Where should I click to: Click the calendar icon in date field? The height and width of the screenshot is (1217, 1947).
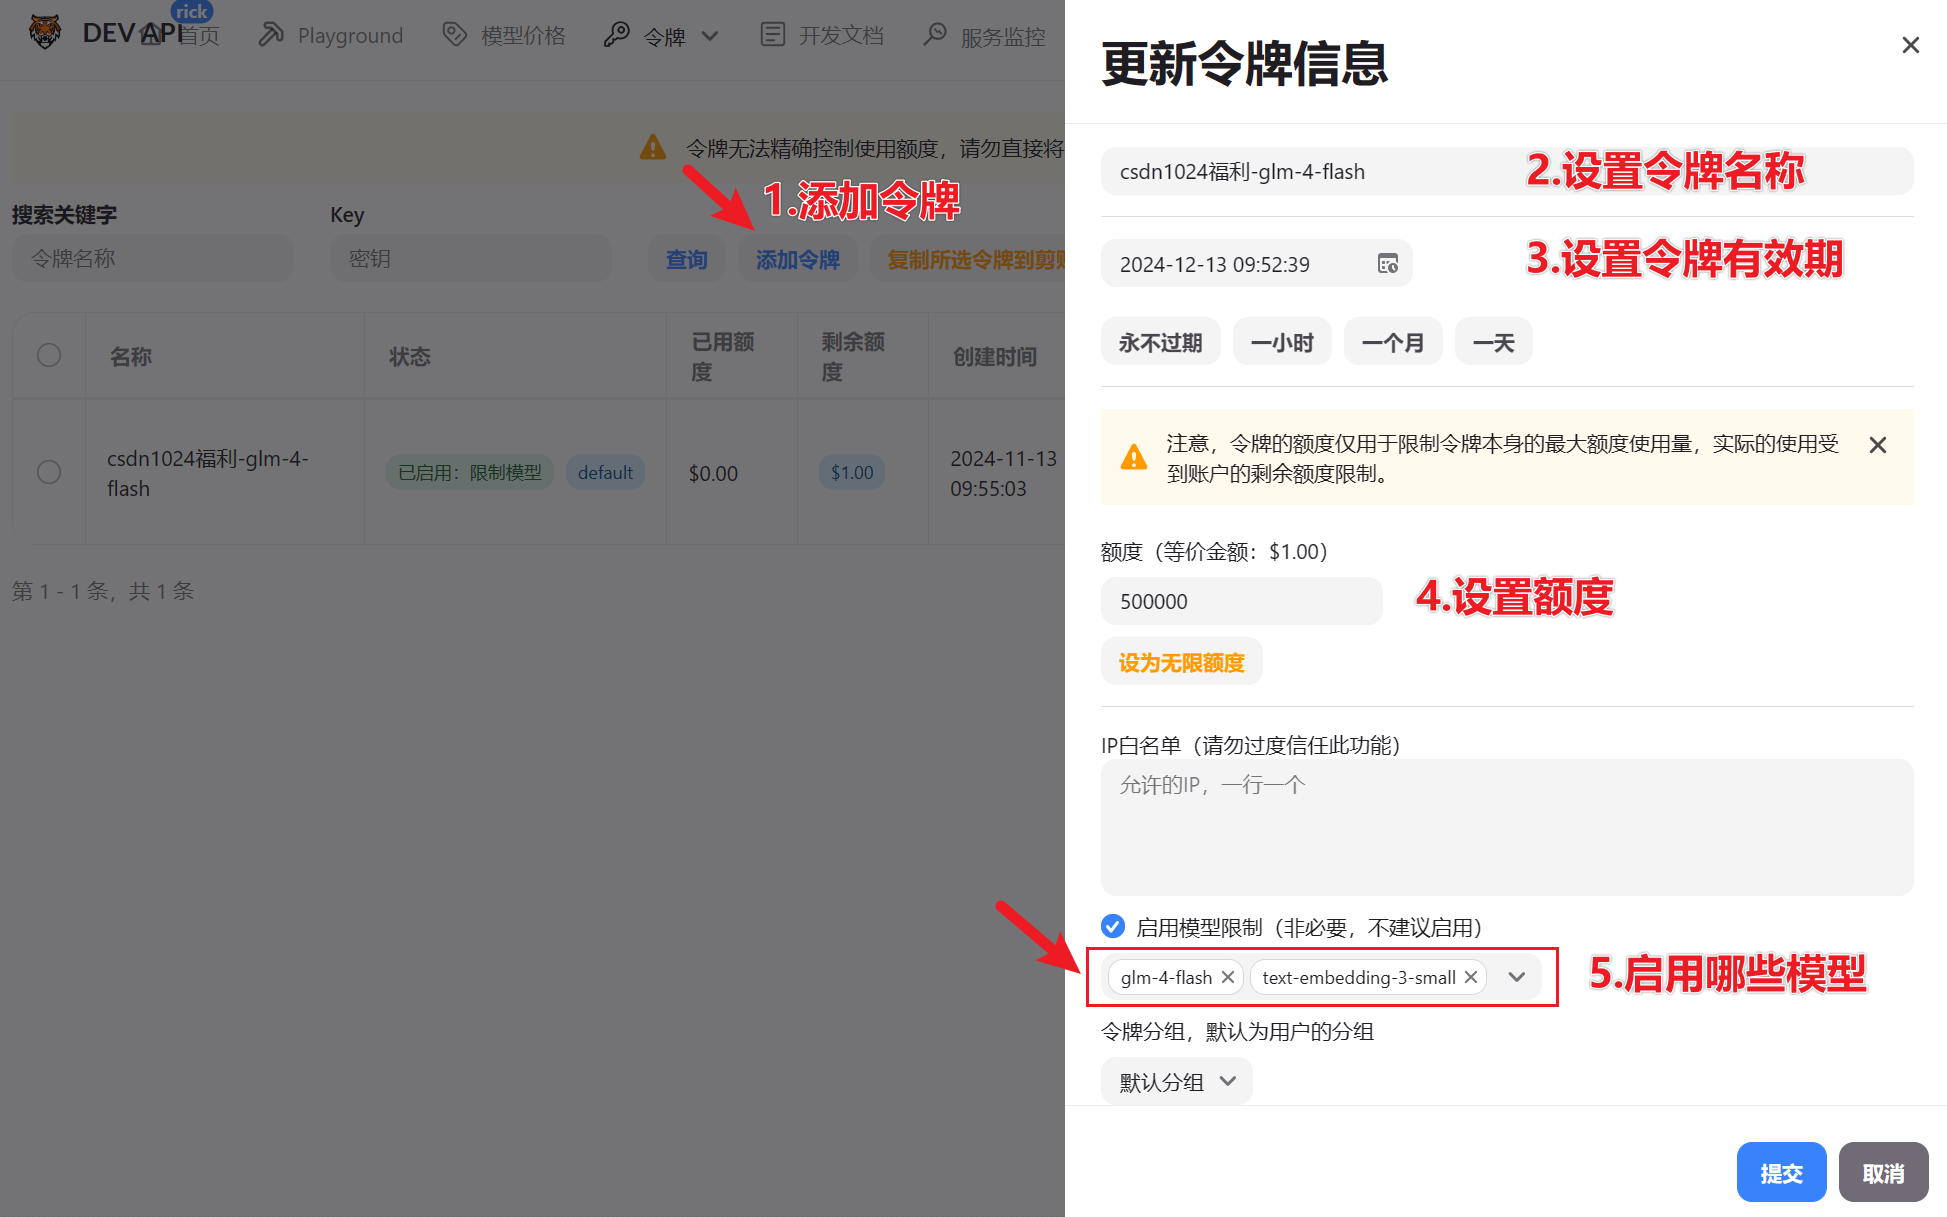[x=1387, y=264]
